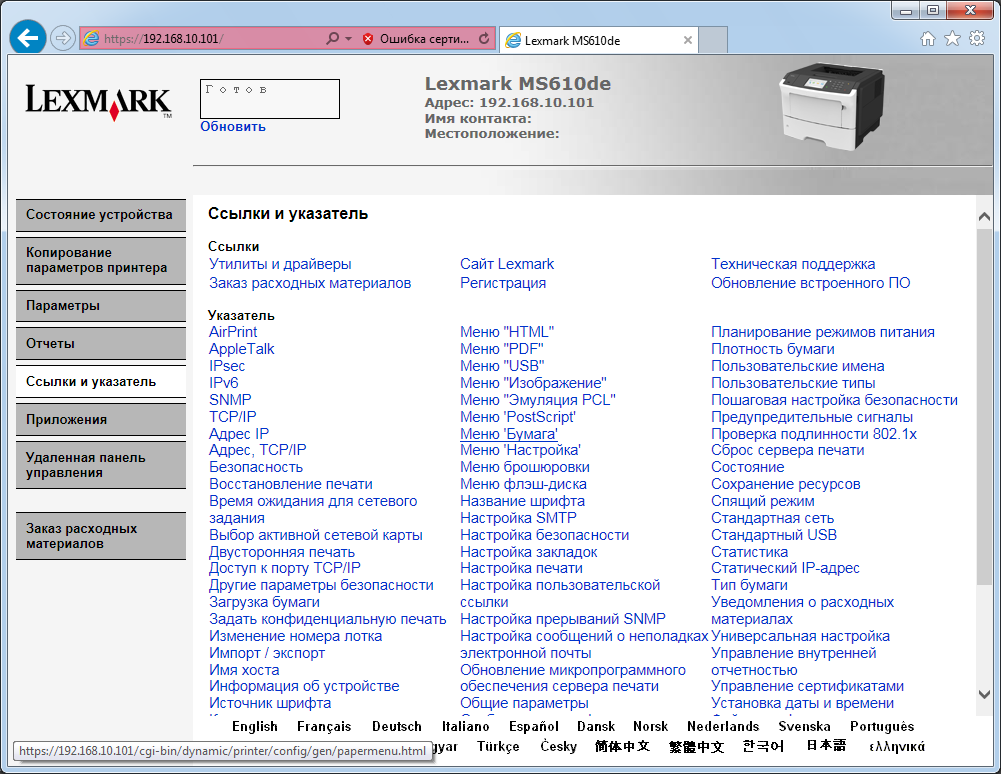Open a new blank tab
1001x774 pixels.
coord(713,40)
